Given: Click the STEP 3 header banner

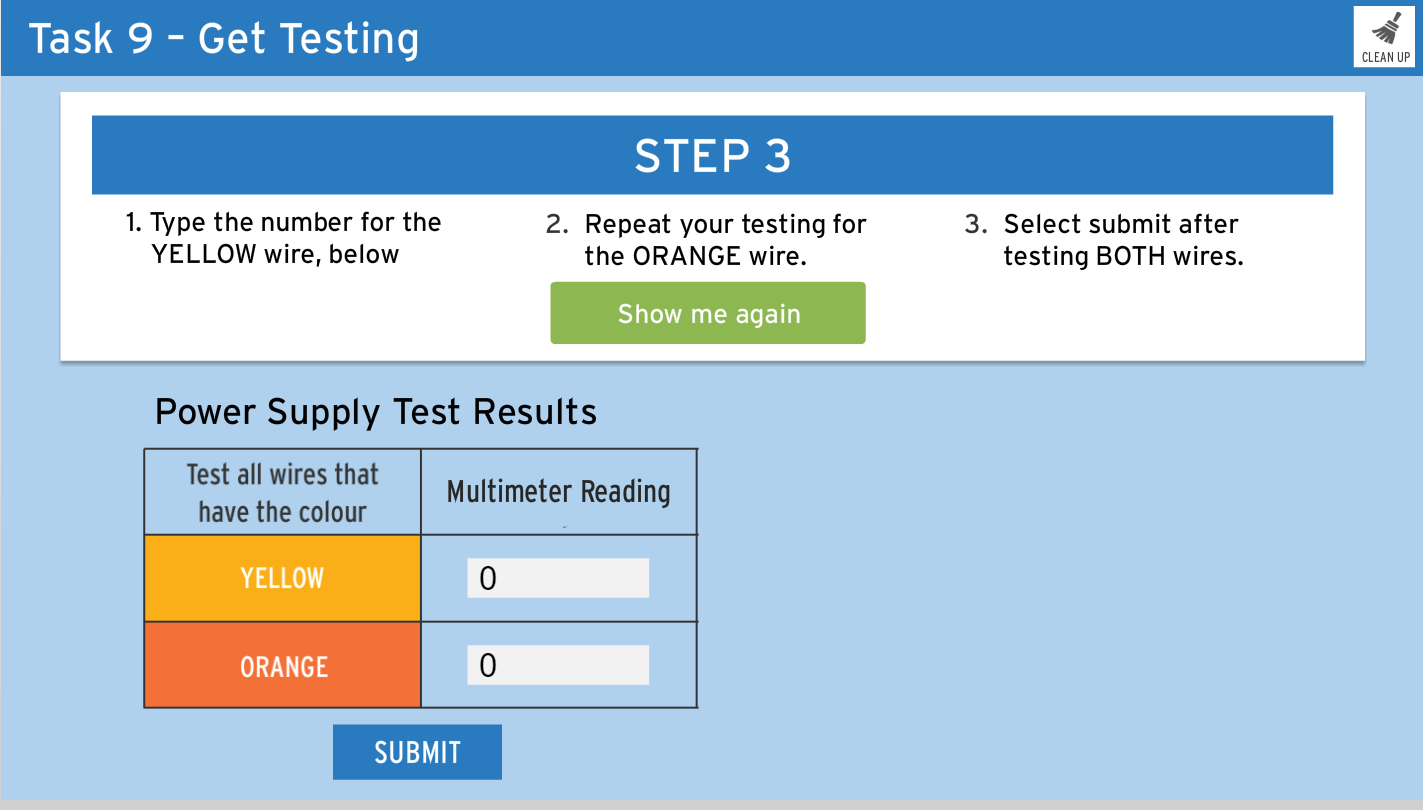Looking at the screenshot, I should (712, 155).
